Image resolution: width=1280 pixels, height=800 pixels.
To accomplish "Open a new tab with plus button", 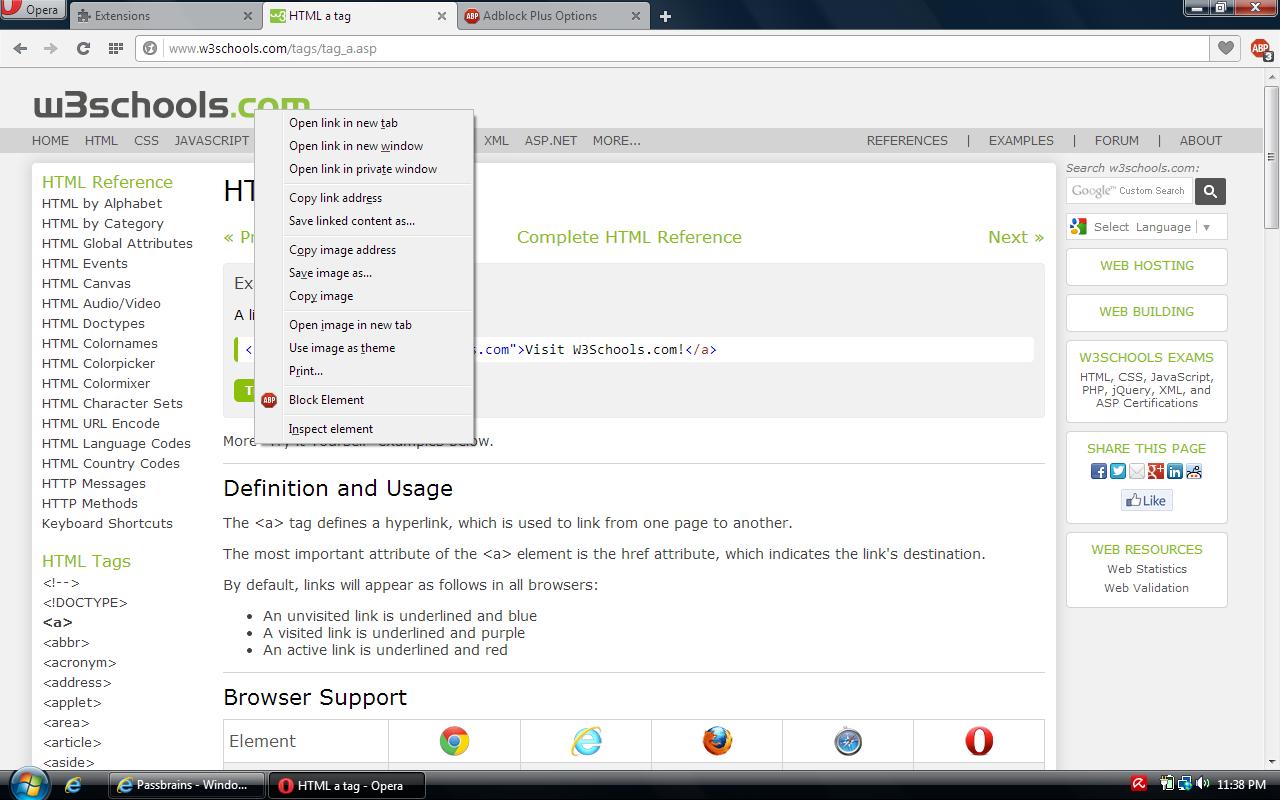I will [x=665, y=16].
